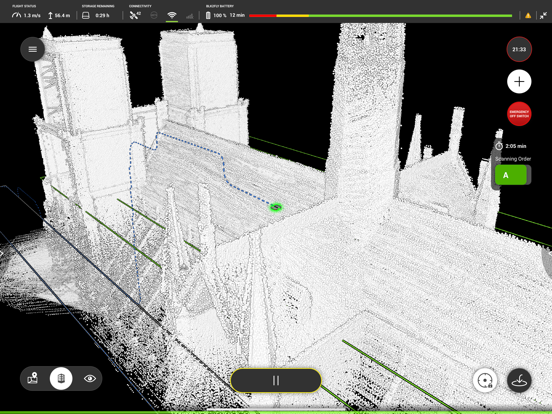
Task: Toggle the eye visibility view
Action: pyautogui.click(x=90, y=378)
